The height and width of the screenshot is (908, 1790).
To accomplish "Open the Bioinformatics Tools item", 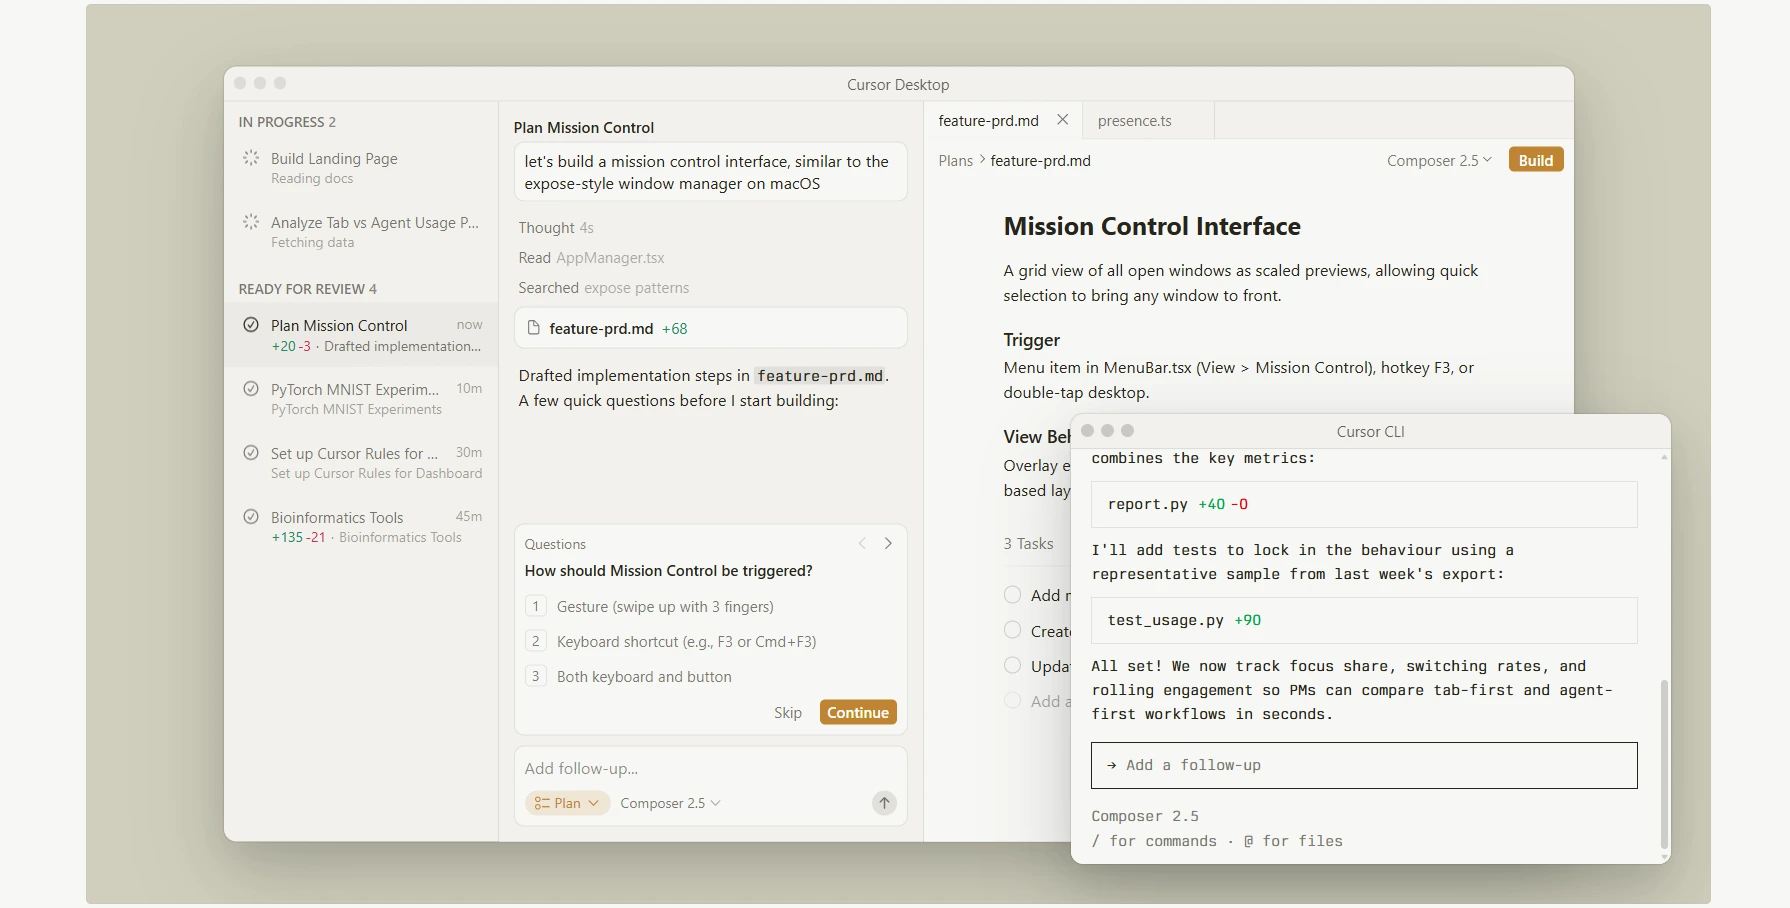I will click(x=361, y=526).
